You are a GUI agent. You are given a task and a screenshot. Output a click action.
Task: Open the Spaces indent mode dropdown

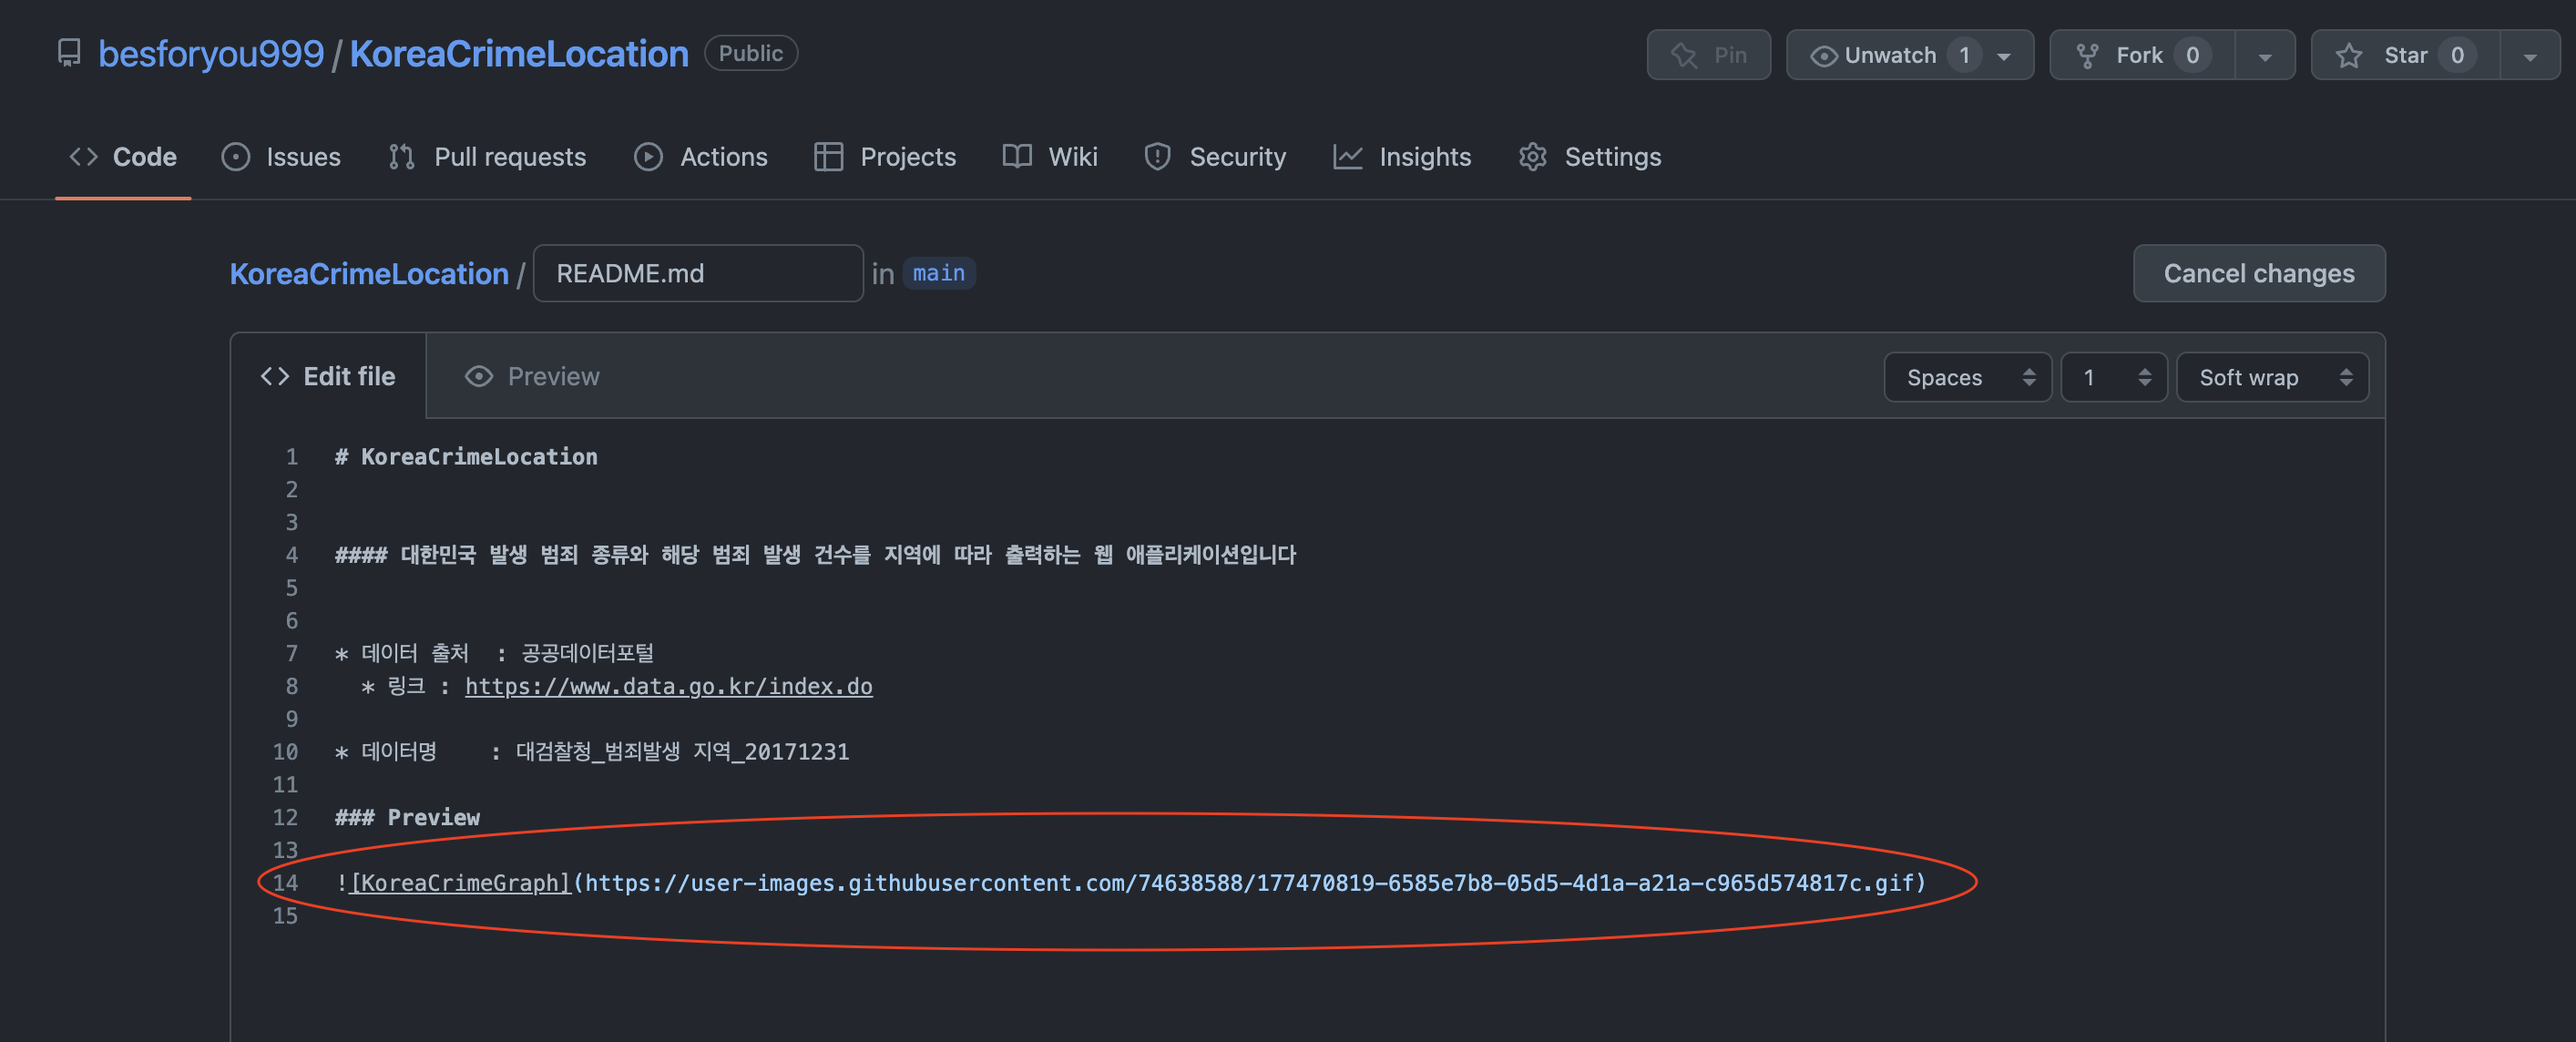1968,377
